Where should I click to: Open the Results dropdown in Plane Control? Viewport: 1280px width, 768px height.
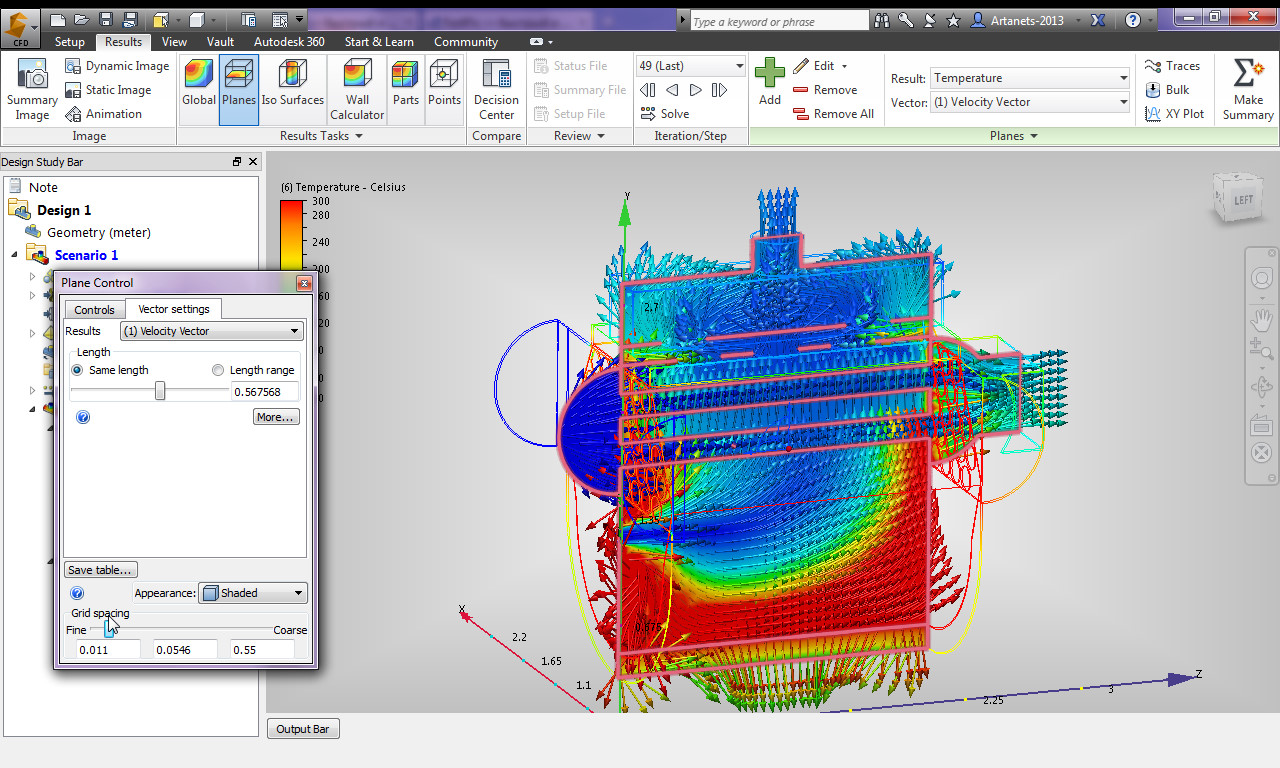click(x=211, y=331)
